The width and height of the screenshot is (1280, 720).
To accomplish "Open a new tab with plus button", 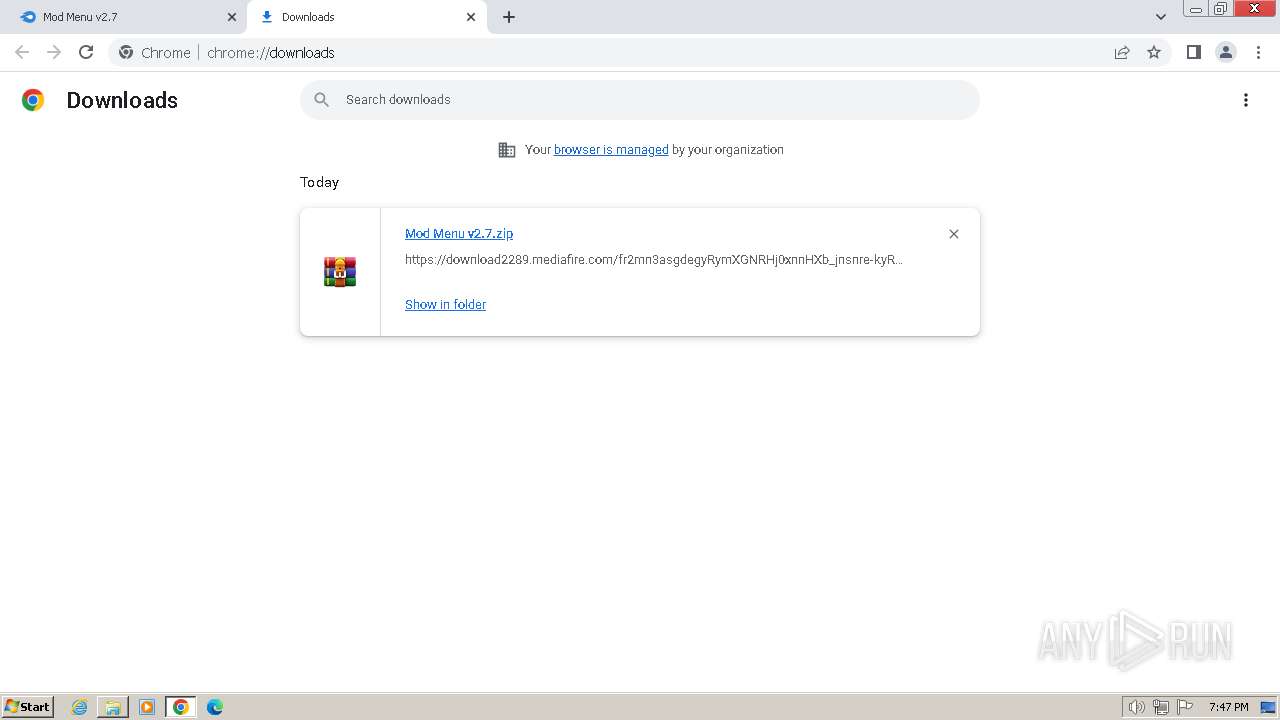I will point(509,17).
